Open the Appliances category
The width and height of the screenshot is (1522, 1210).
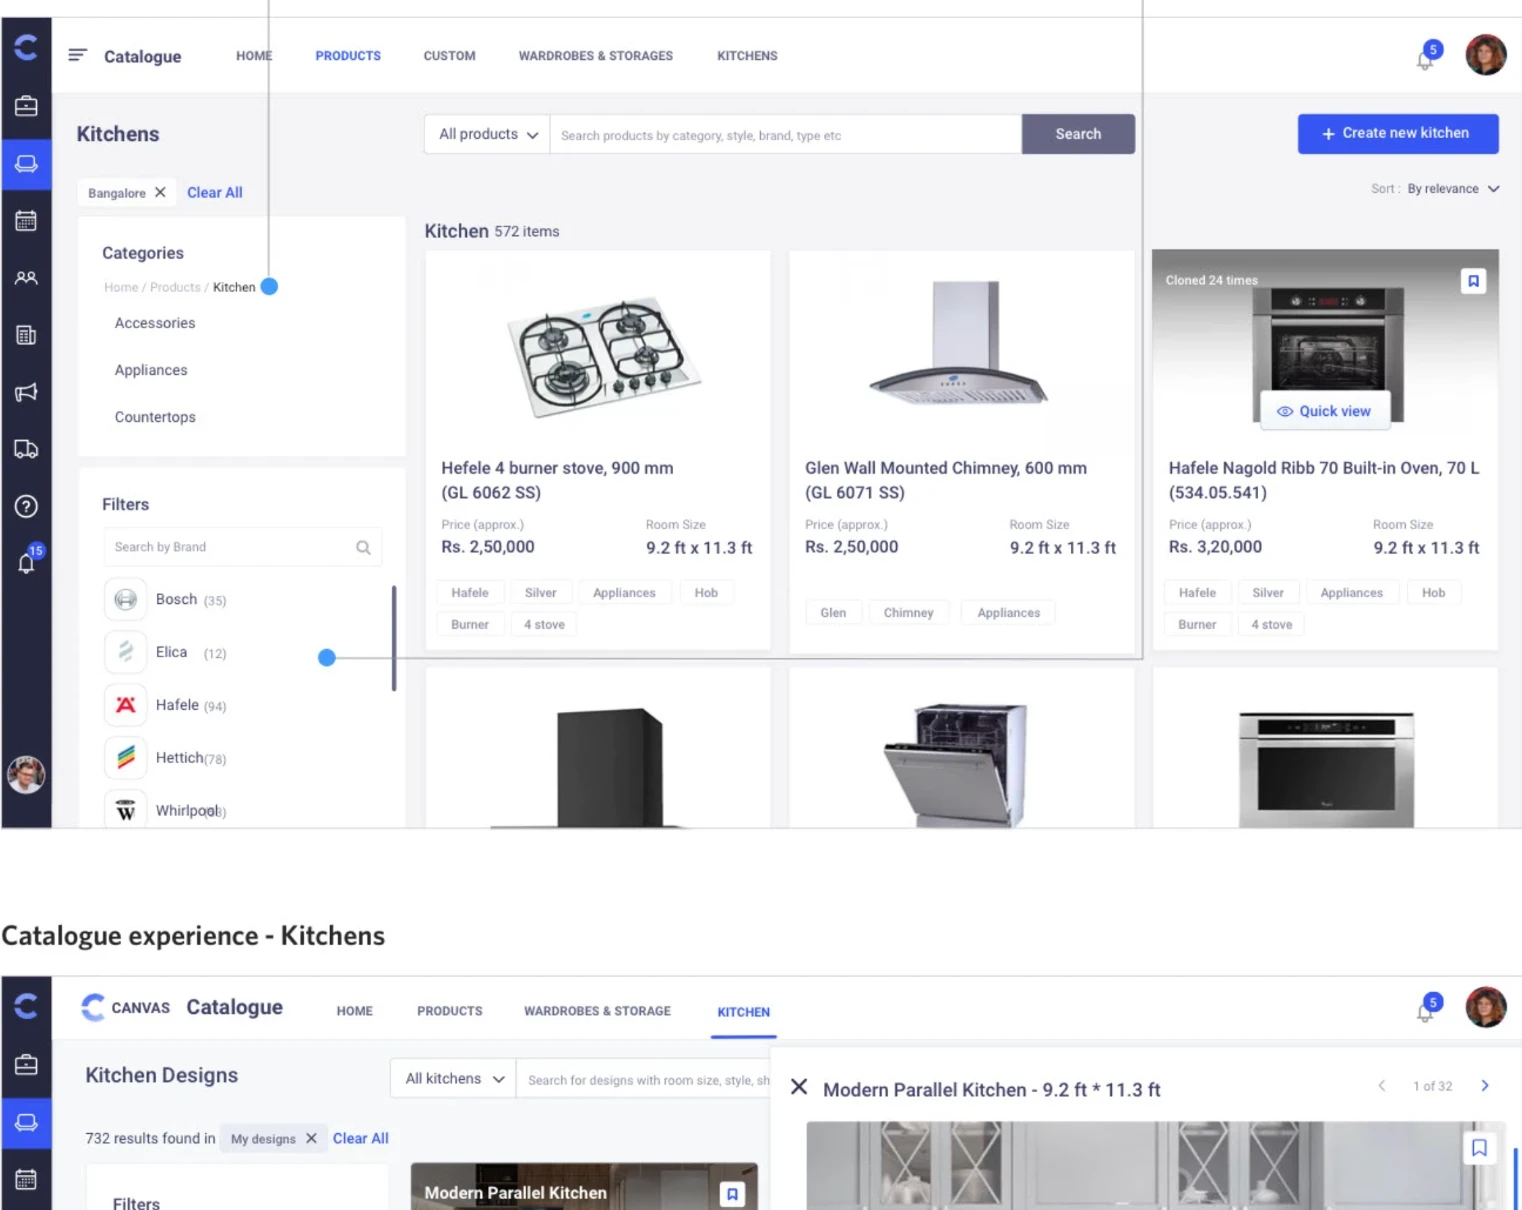pyautogui.click(x=151, y=370)
